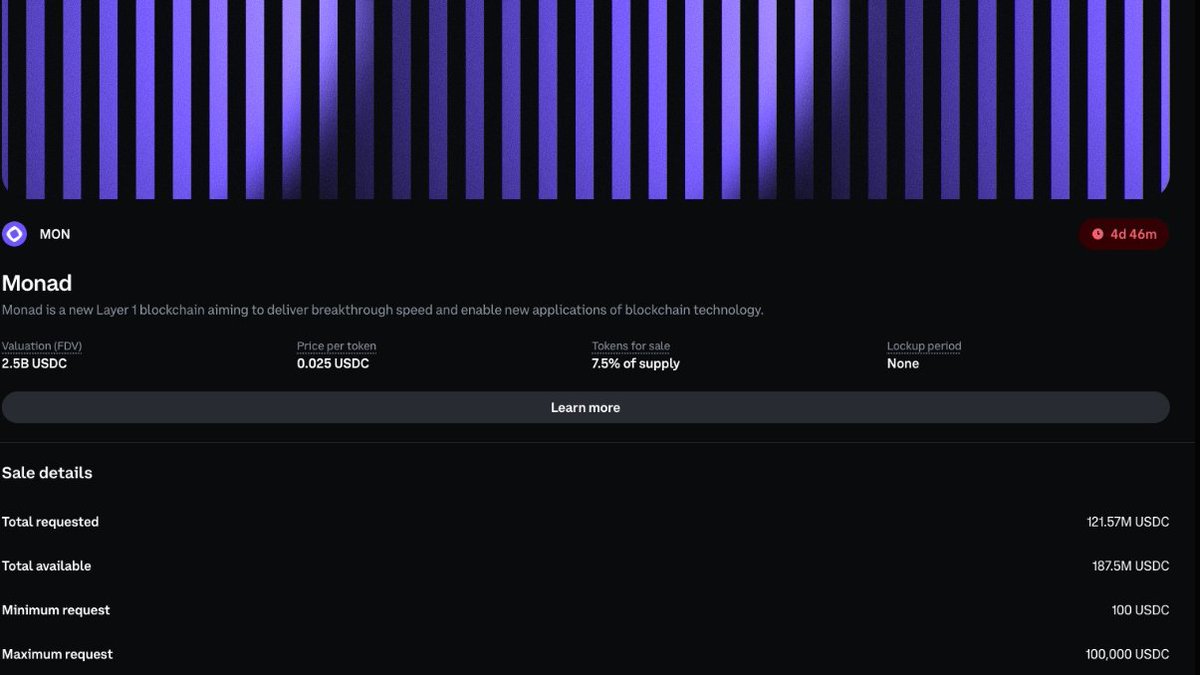This screenshot has width=1200, height=675.
Task: Select the MON ticker text
Action: pyautogui.click(x=55, y=234)
